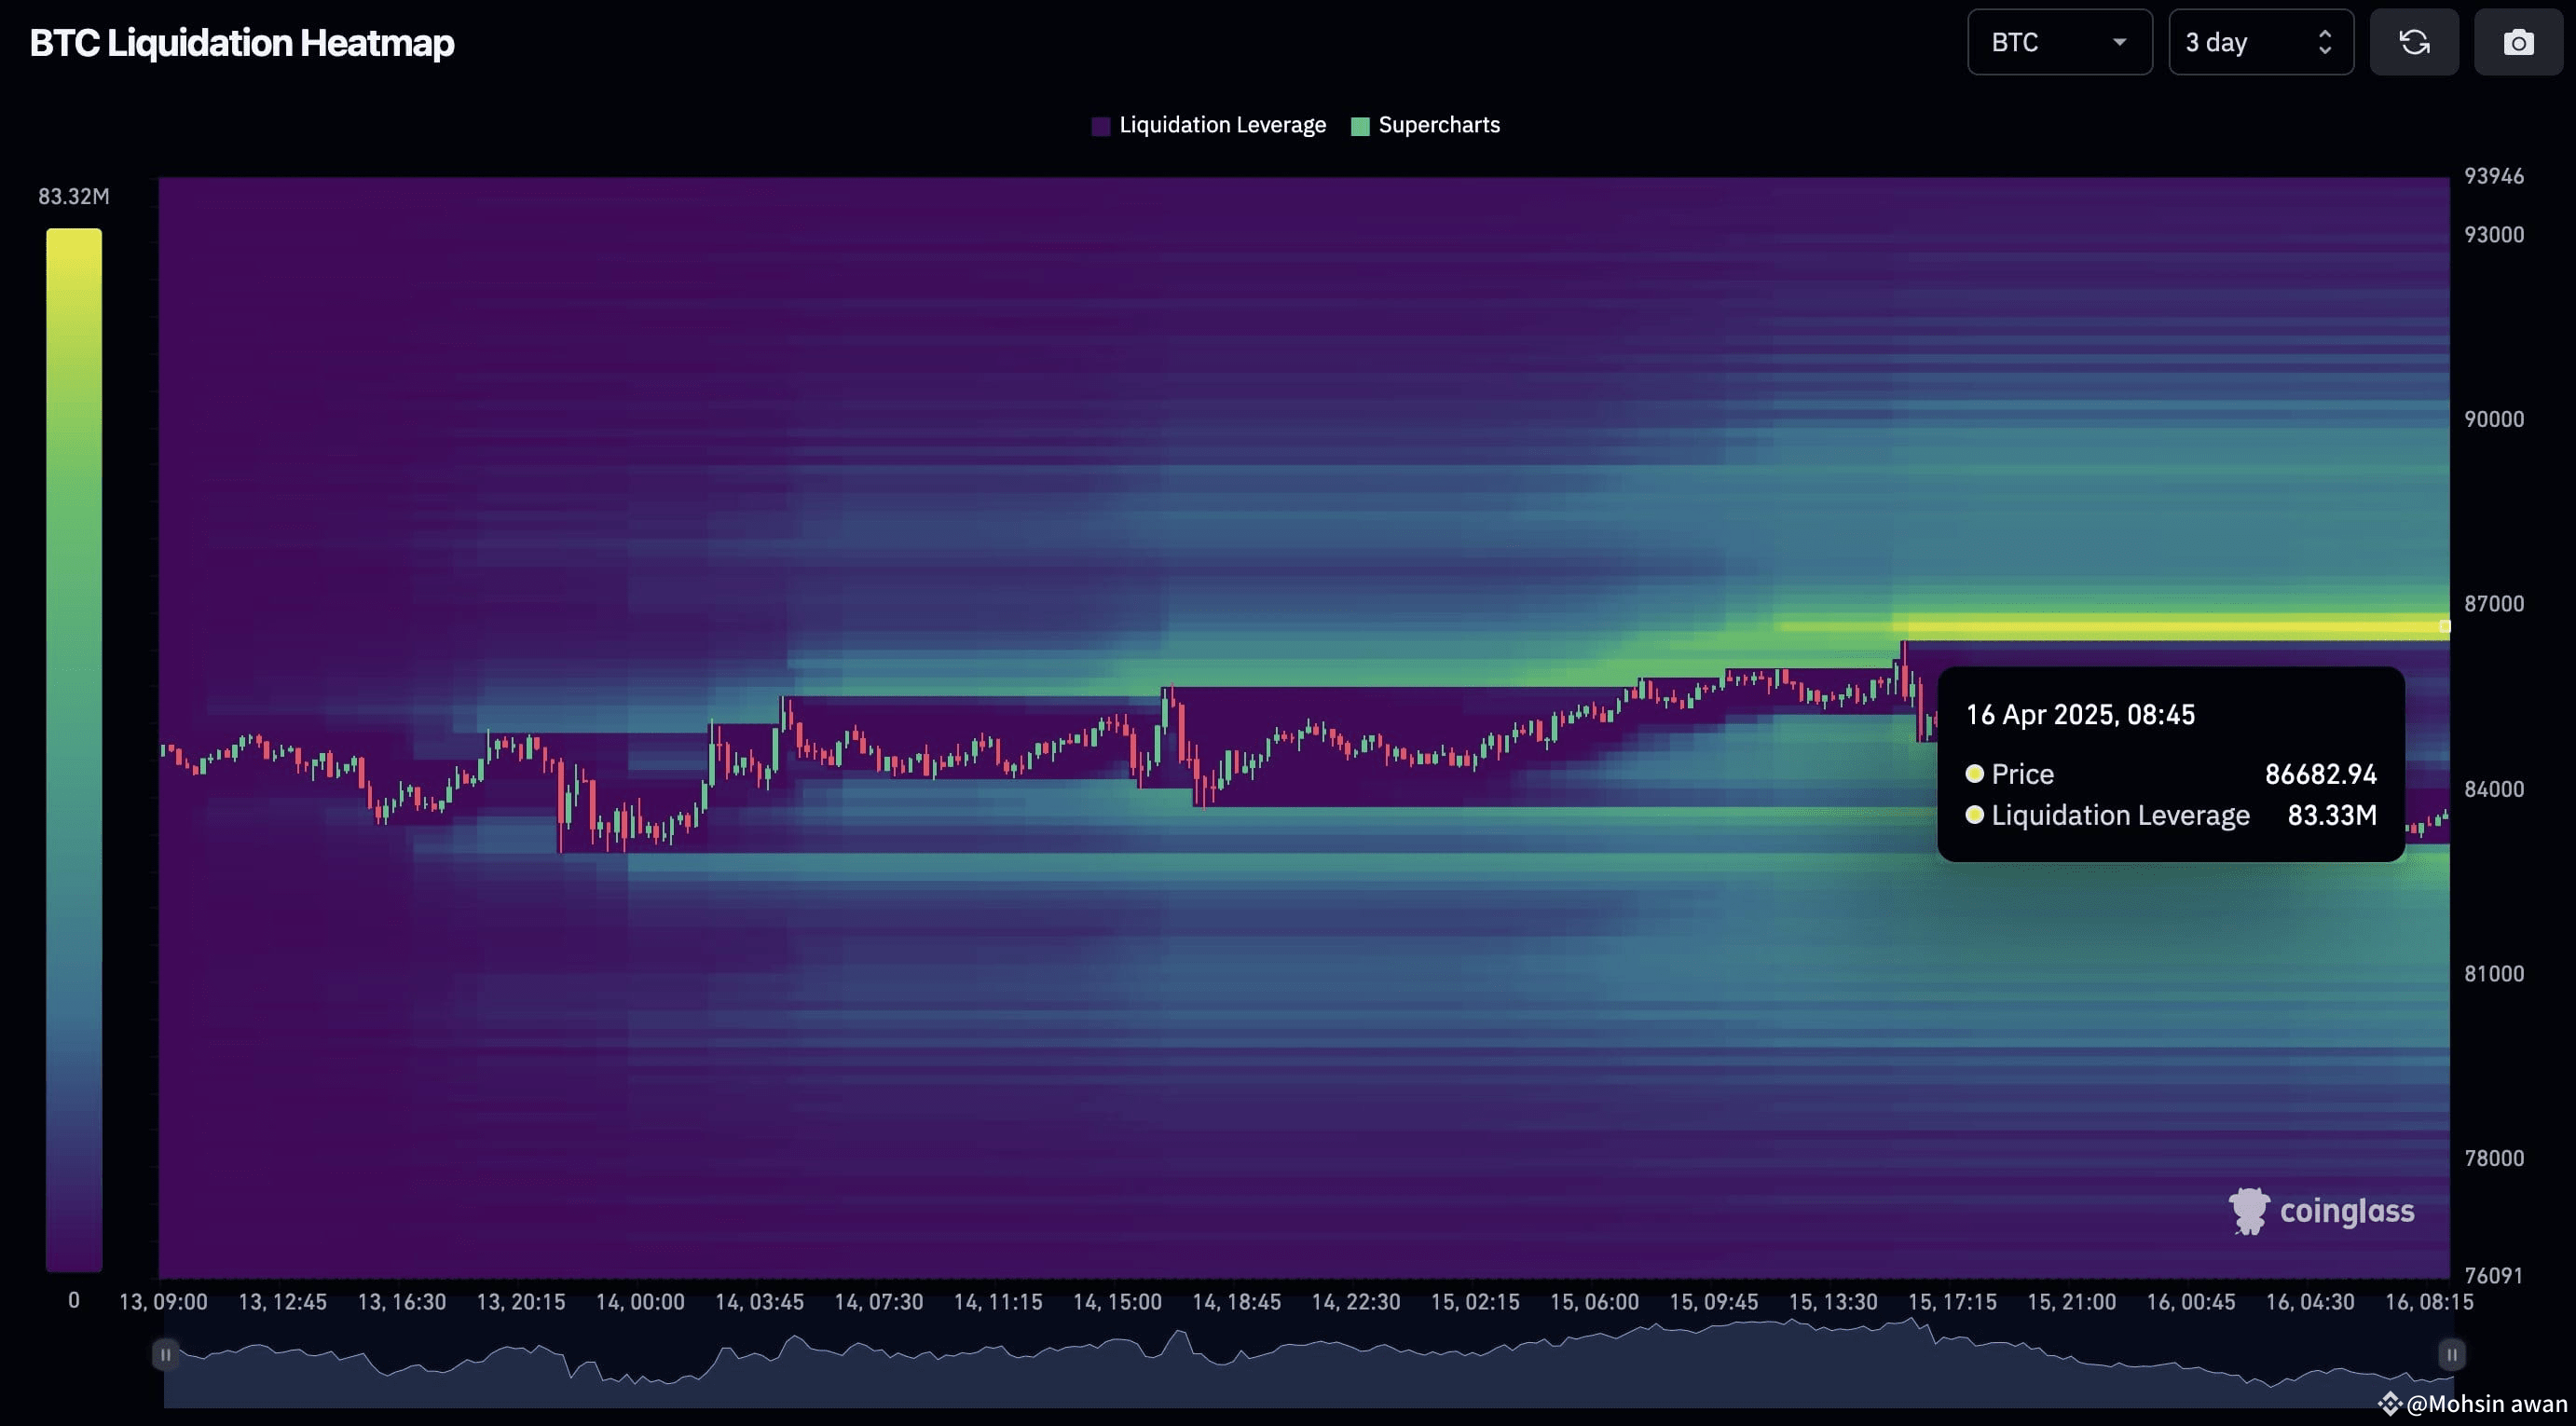
Task: Click the BTC Liquidation Heatmap title
Action: pos(242,43)
